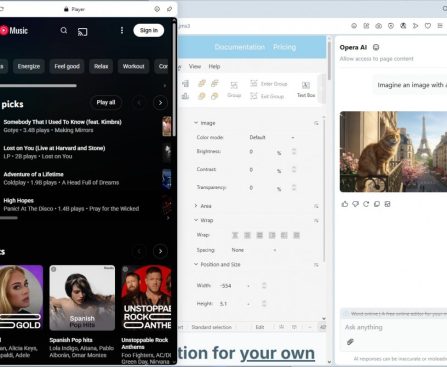Screen dimensions: 447x367
Task: Click the mood chips horizontal scrollbar
Action: (38, 86)
